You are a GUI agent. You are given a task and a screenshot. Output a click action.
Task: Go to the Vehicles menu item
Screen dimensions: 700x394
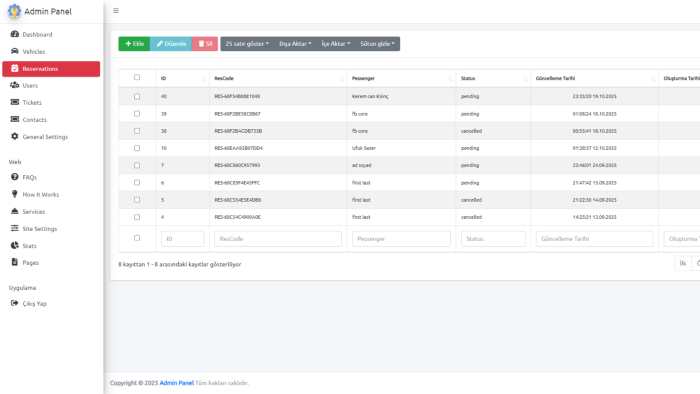[51, 51]
